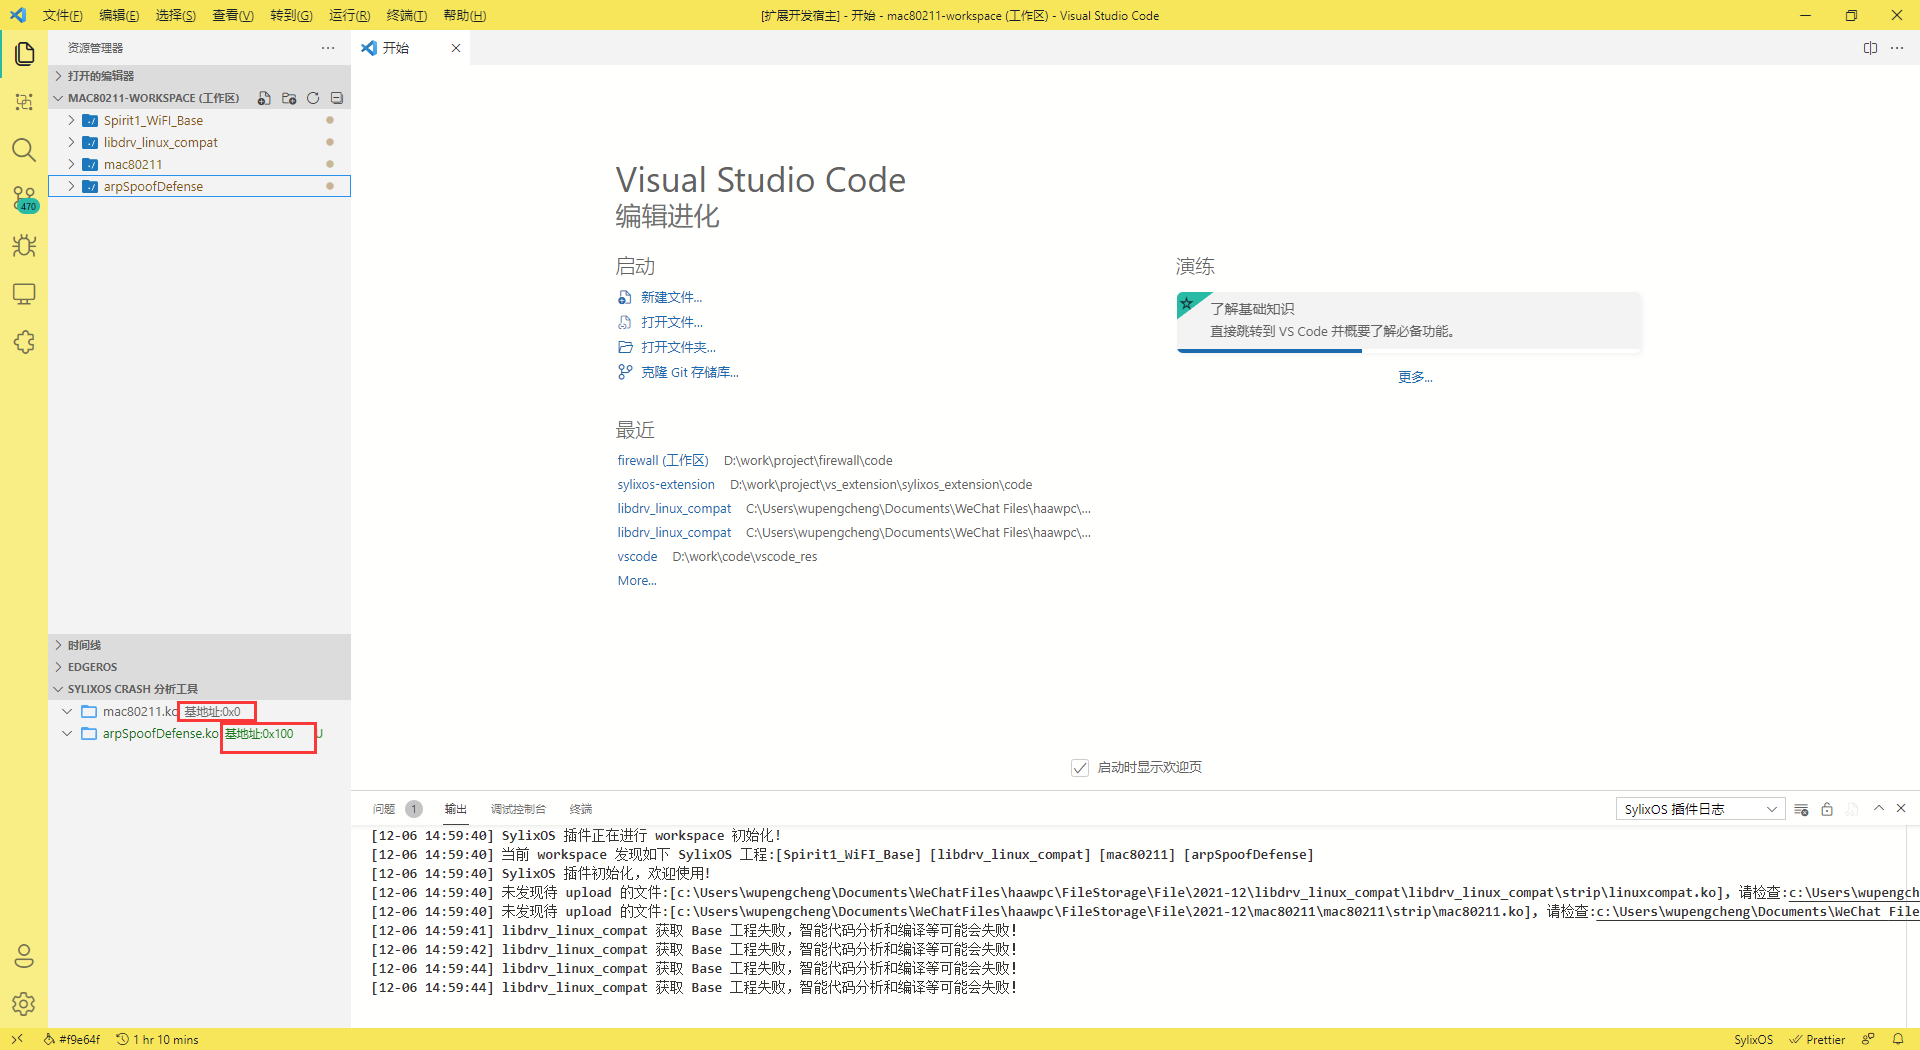Collapse mac80211.ko crash tool item

[67, 712]
